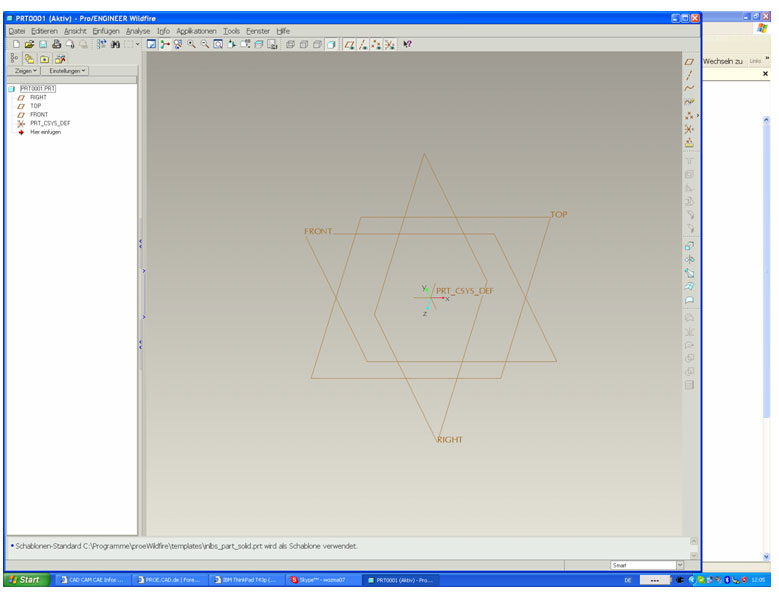Open context-sensitive help icon

point(407,44)
